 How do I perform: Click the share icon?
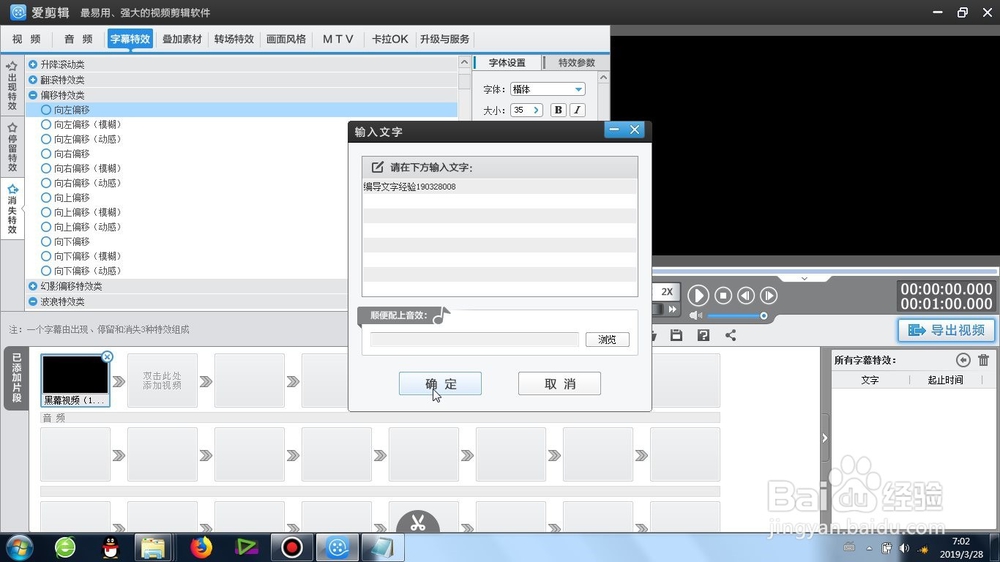tap(730, 335)
